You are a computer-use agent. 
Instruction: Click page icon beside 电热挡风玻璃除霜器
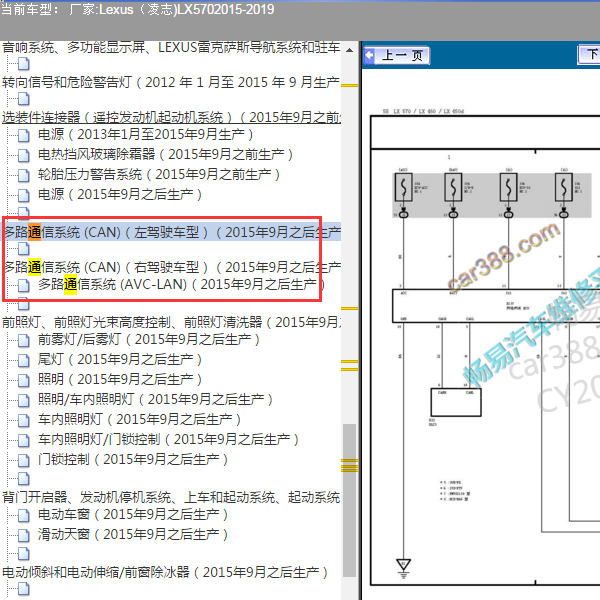pyautogui.click(x=24, y=155)
